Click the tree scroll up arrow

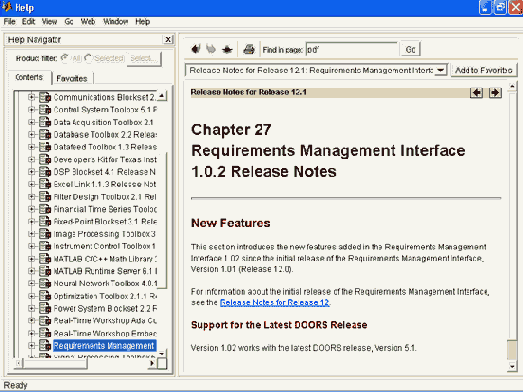(x=162, y=96)
